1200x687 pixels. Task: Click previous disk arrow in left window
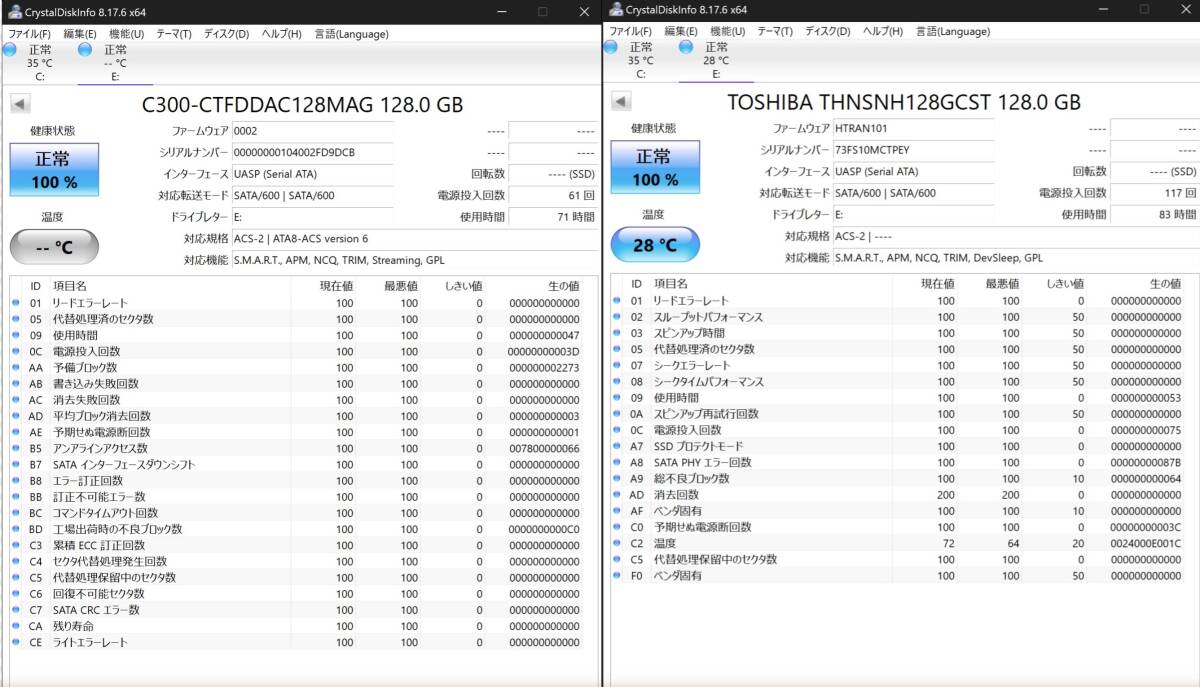point(20,104)
